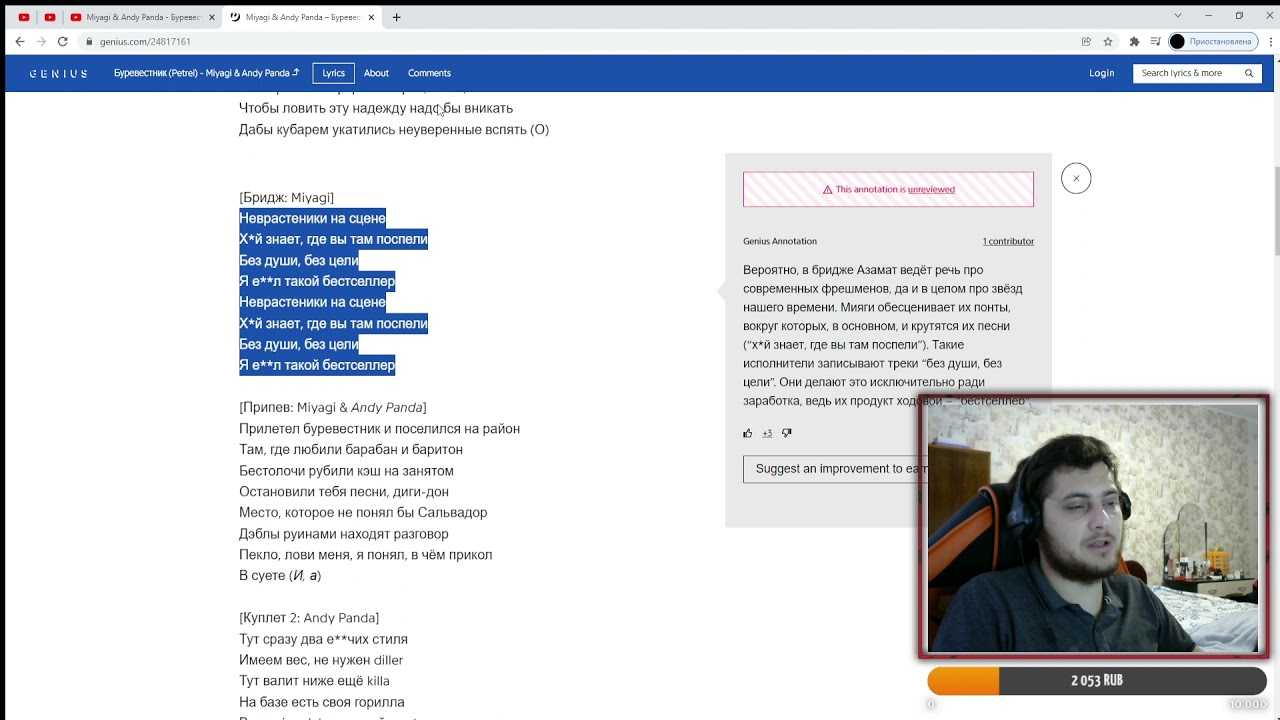Jump to the Comments section
Screen dimensions: 1280x720
pyautogui.click(x=429, y=73)
